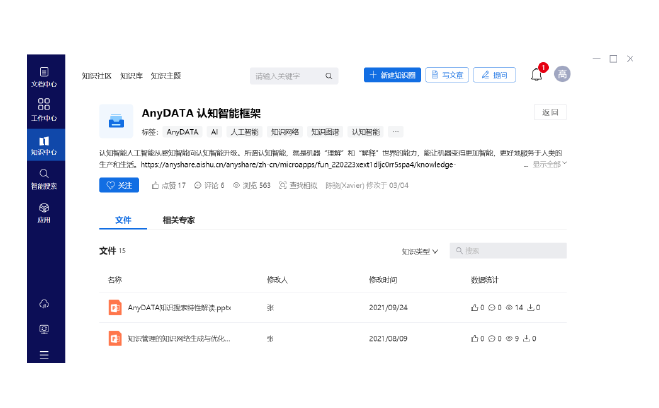The height and width of the screenshot is (408, 659).
Task: Click the 写文章 button
Action: click(447, 75)
